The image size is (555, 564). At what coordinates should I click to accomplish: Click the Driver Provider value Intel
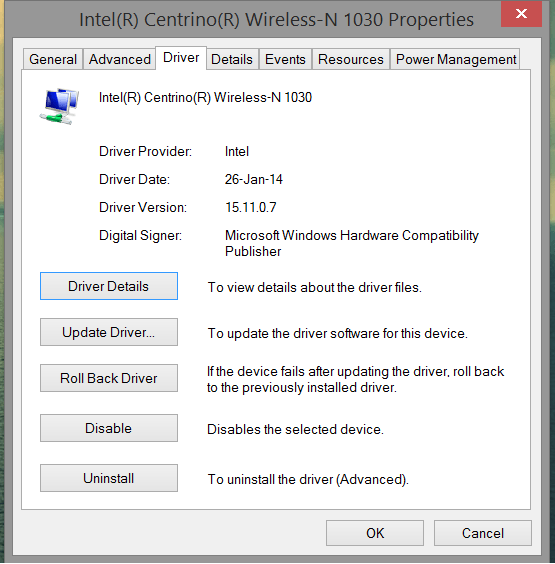point(237,151)
